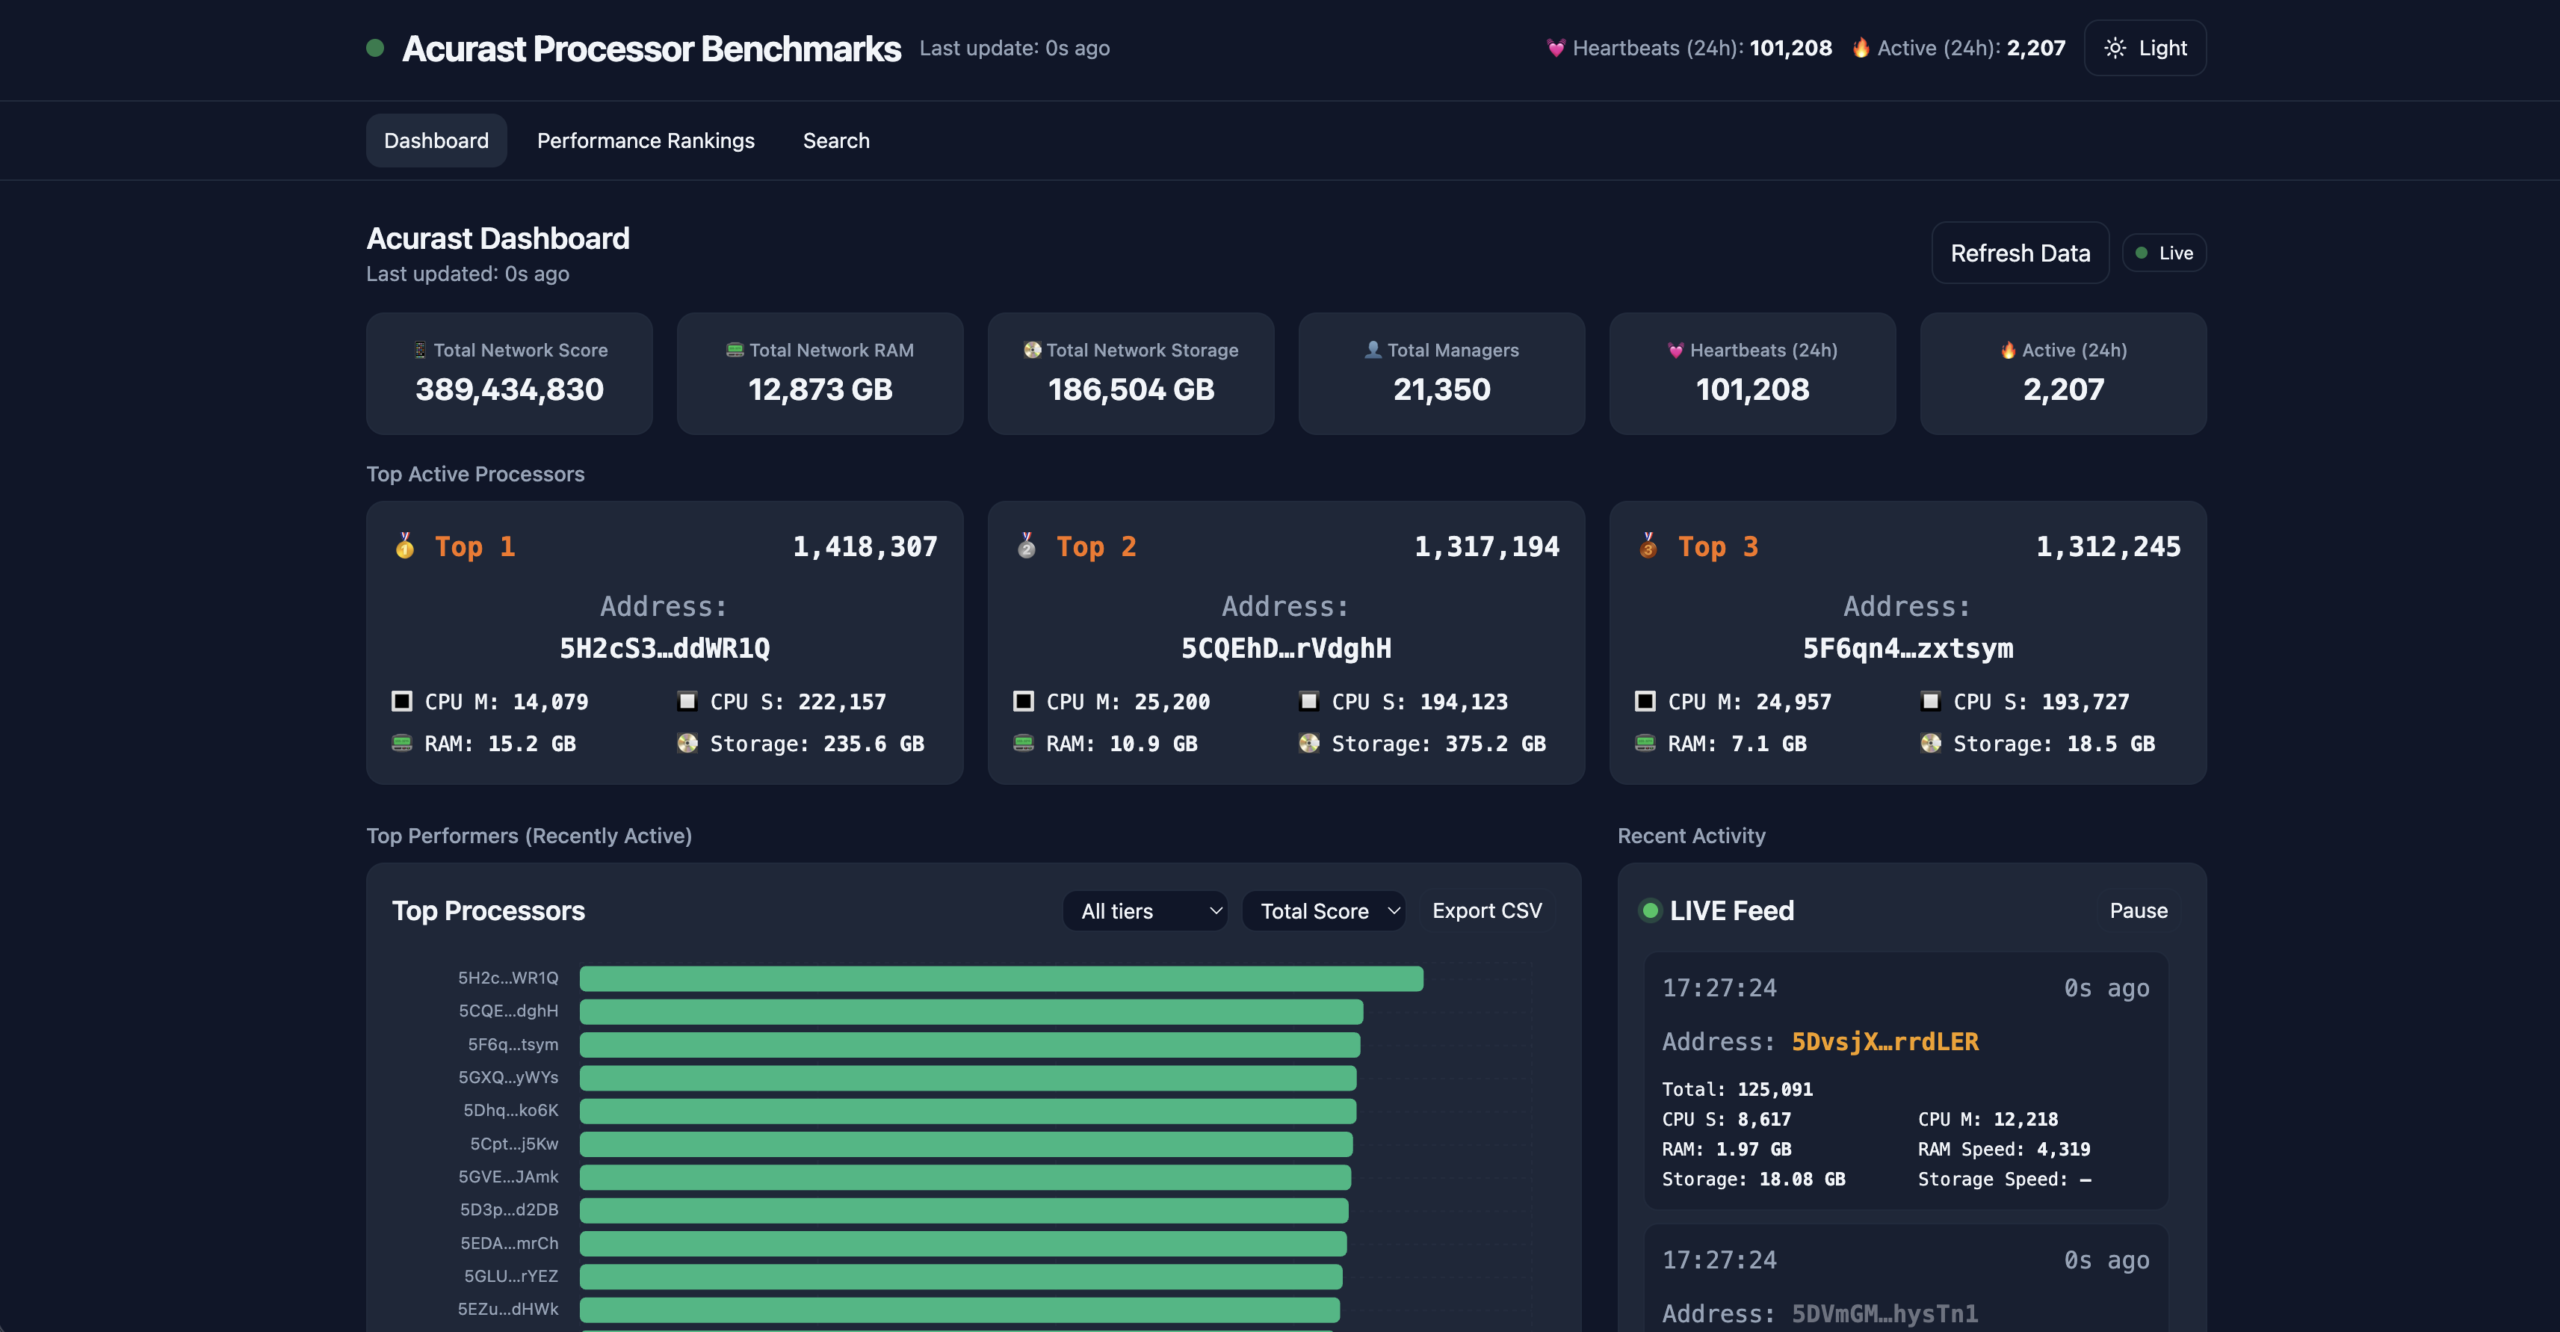
Task: Click the 5GXQ...yWYs chart bar
Action: pyautogui.click(x=968, y=1077)
